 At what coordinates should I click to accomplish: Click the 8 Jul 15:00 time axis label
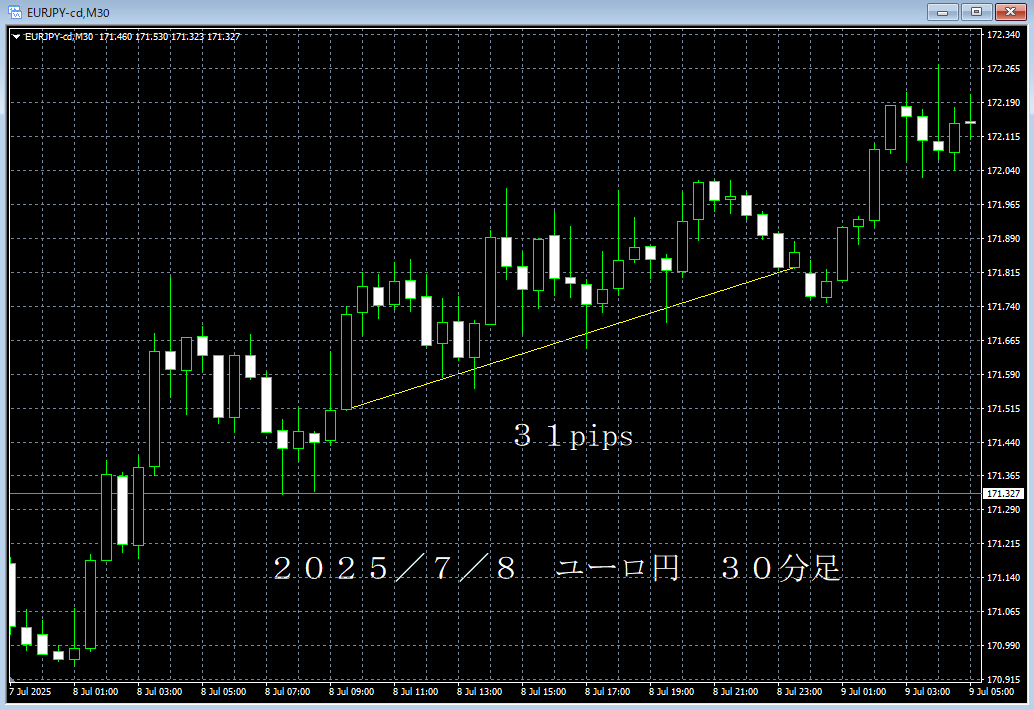point(541,691)
